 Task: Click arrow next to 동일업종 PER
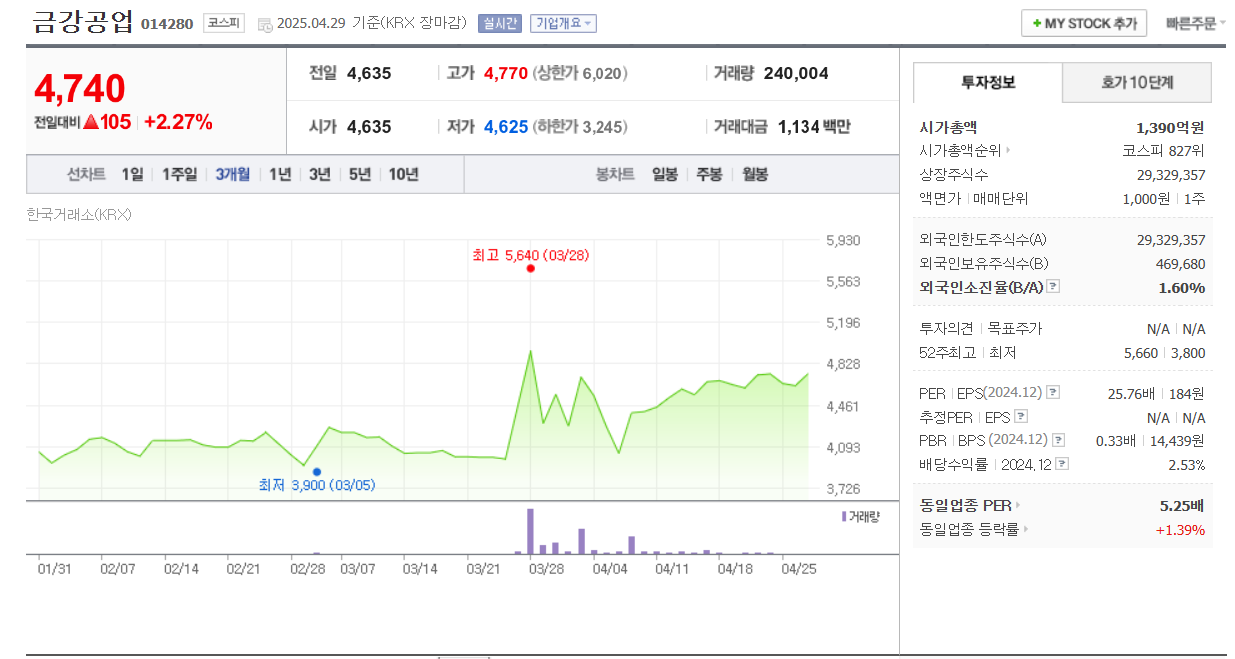tap(1018, 505)
